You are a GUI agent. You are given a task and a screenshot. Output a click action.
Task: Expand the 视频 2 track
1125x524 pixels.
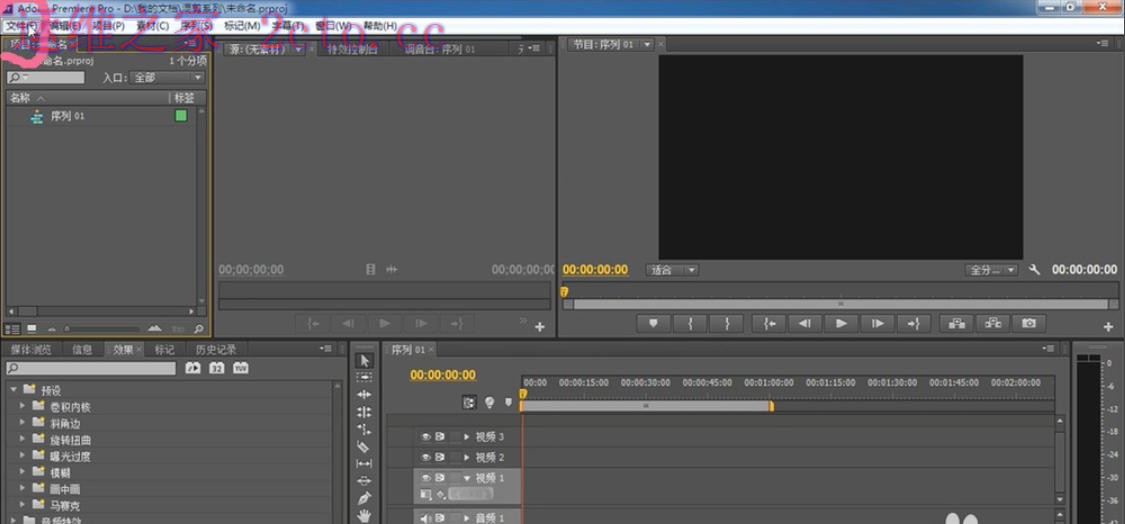pos(468,457)
